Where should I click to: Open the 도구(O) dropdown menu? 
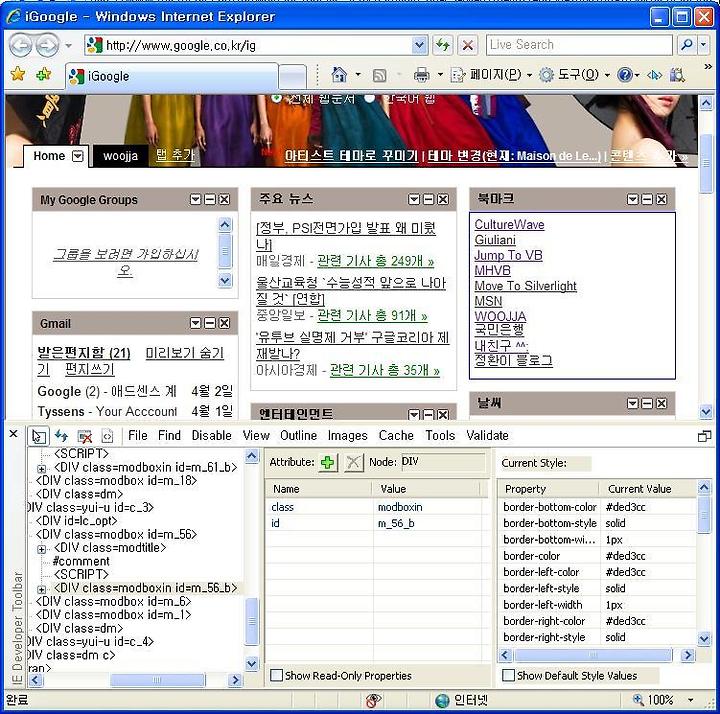(x=607, y=75)
